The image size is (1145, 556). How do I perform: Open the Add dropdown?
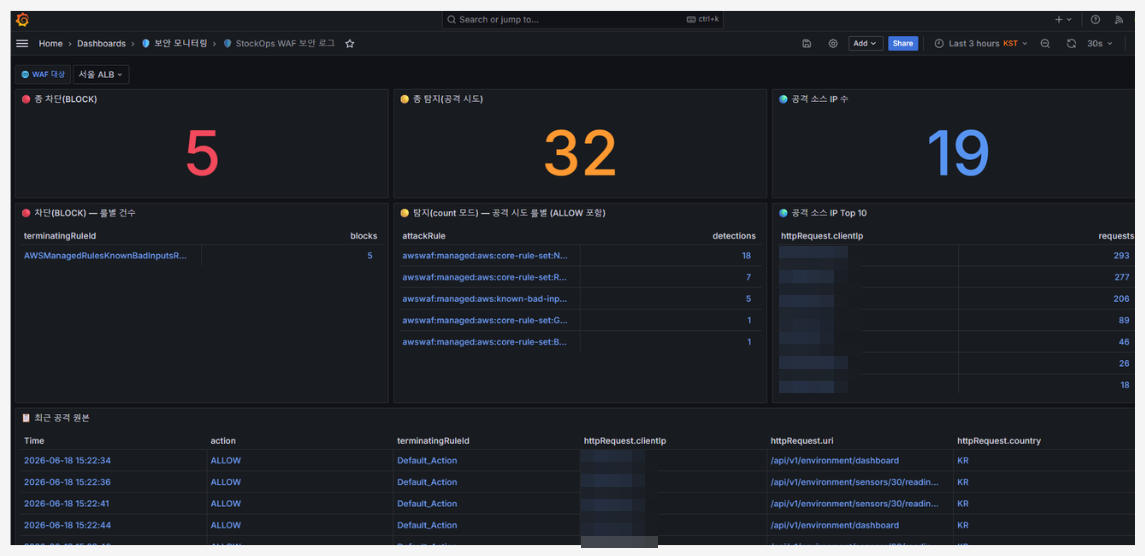[865, 44]
